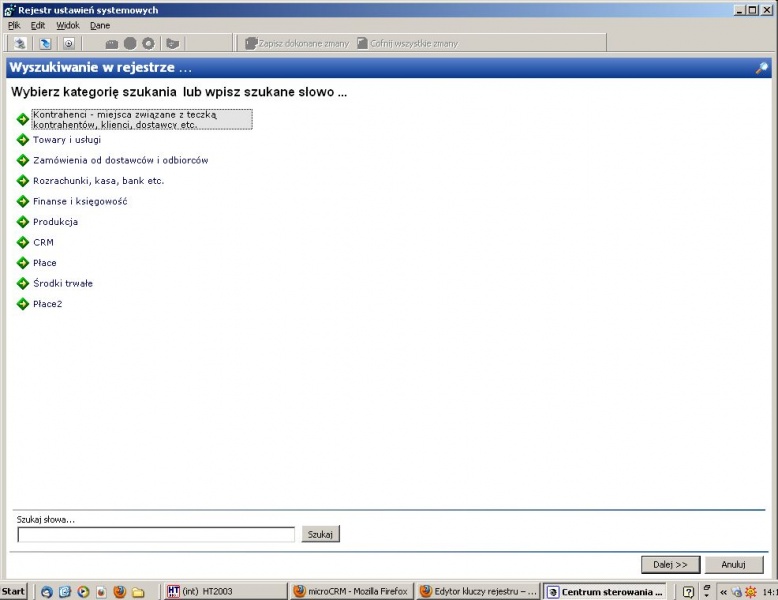Choose Zamówienia od dostawców i odbiorców
The width and height of the screenshot is (778, 600).
coord(121,160)
